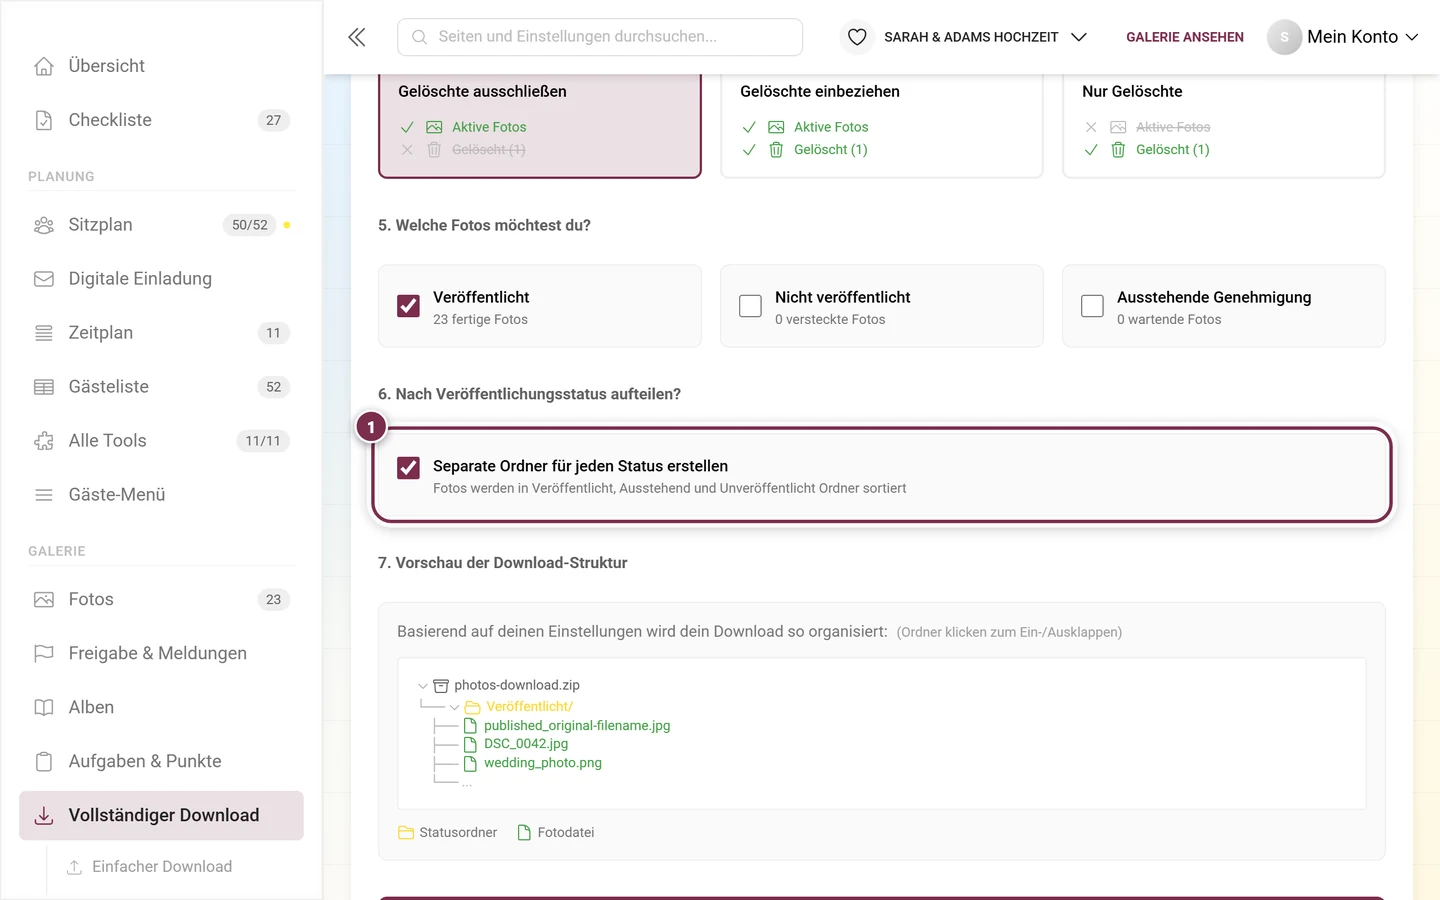Image resolution: width=1440 pixels, height=900 pixels.
Task: Click the Einfacher Download upload icon
Action: tap(74, 867)
